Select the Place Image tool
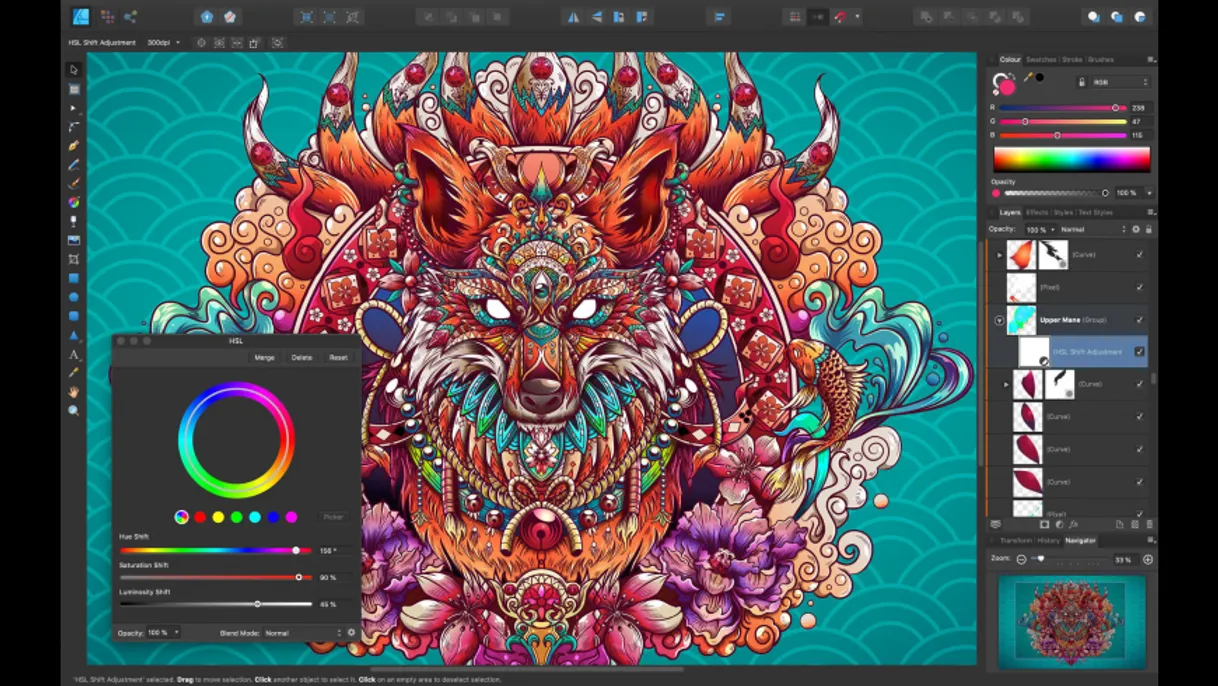Image resolution: width=1218 pixels, height=686 pixels. [x=74, y=241]
